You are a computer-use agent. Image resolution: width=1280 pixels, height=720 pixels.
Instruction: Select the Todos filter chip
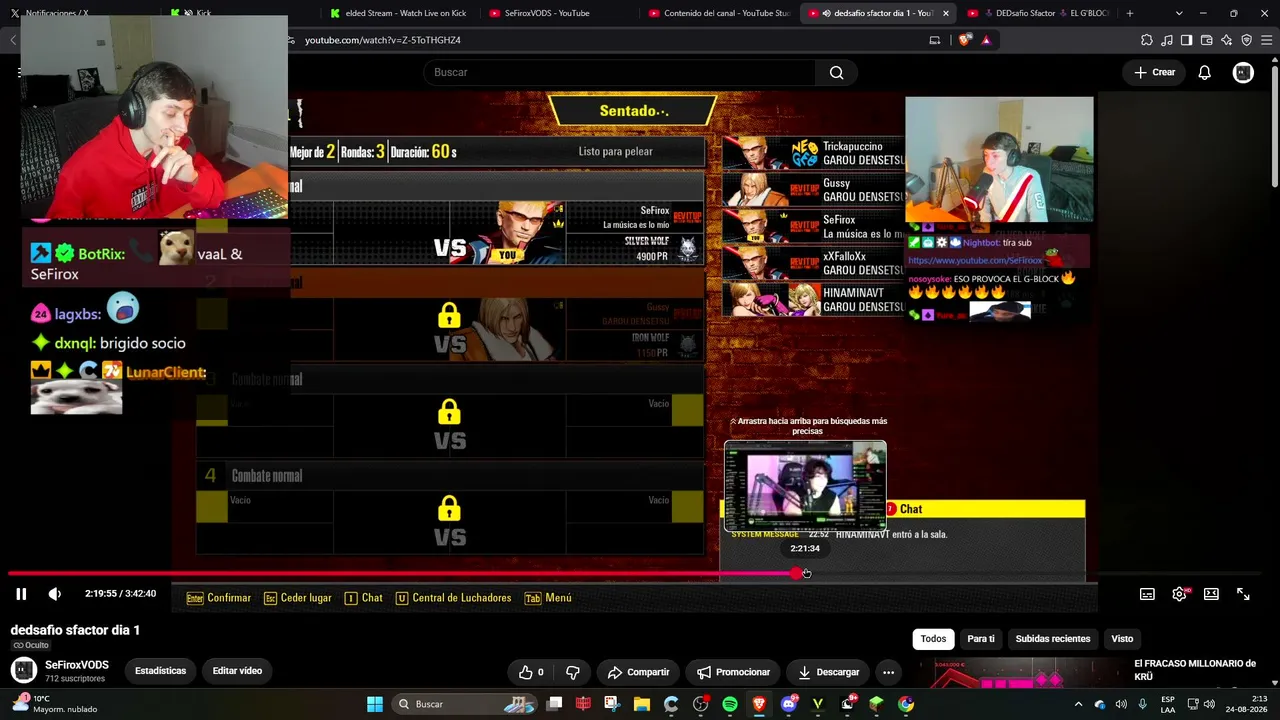click(x=933, y=639)
